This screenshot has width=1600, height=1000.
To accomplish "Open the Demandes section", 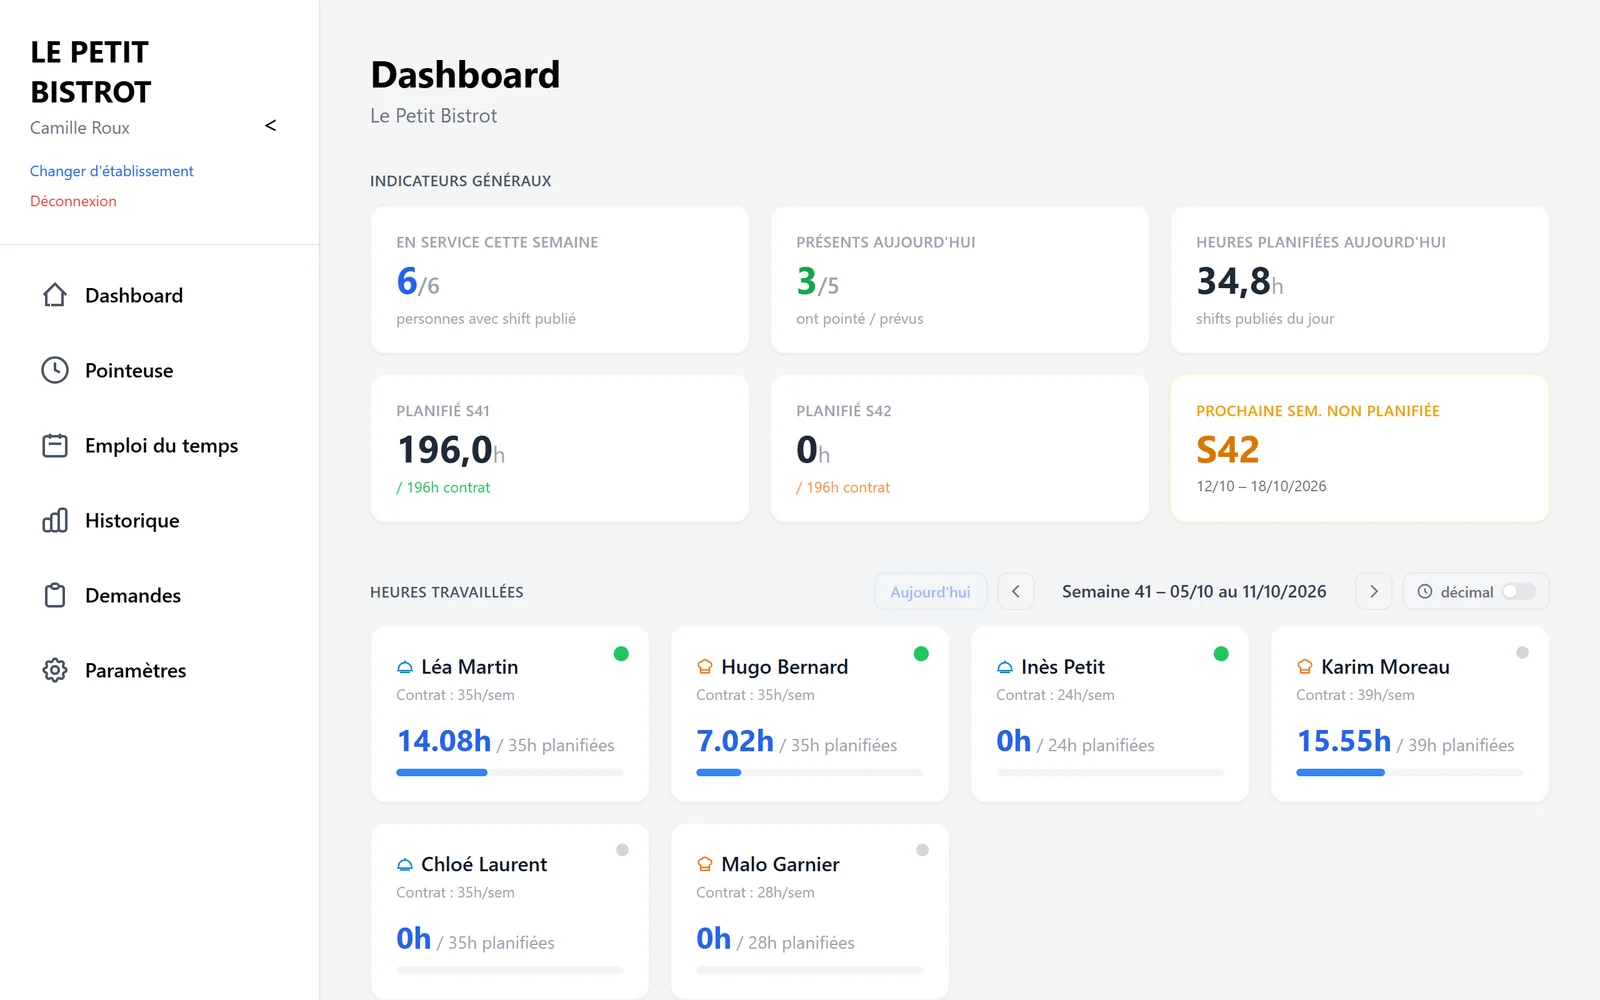I will [160, 595].
